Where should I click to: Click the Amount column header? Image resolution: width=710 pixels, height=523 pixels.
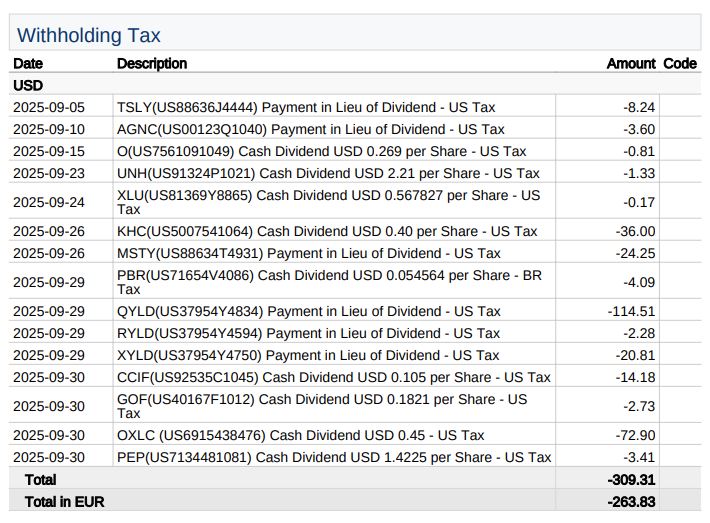click(630, 64)
